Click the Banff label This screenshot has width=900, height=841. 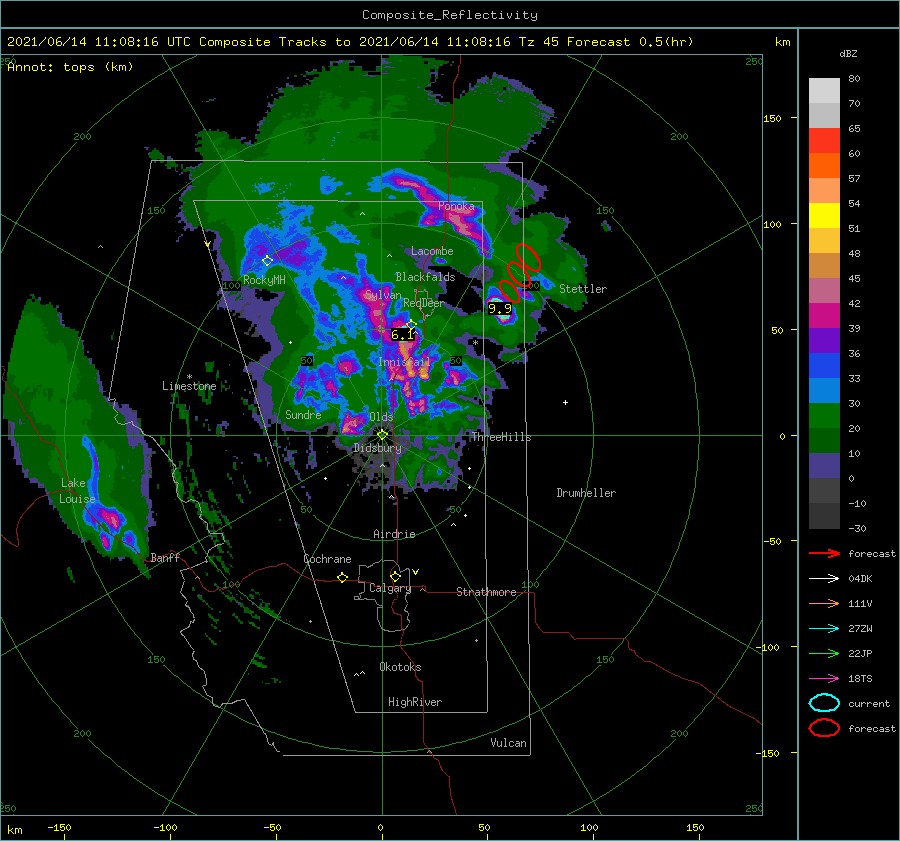[165, 557]
